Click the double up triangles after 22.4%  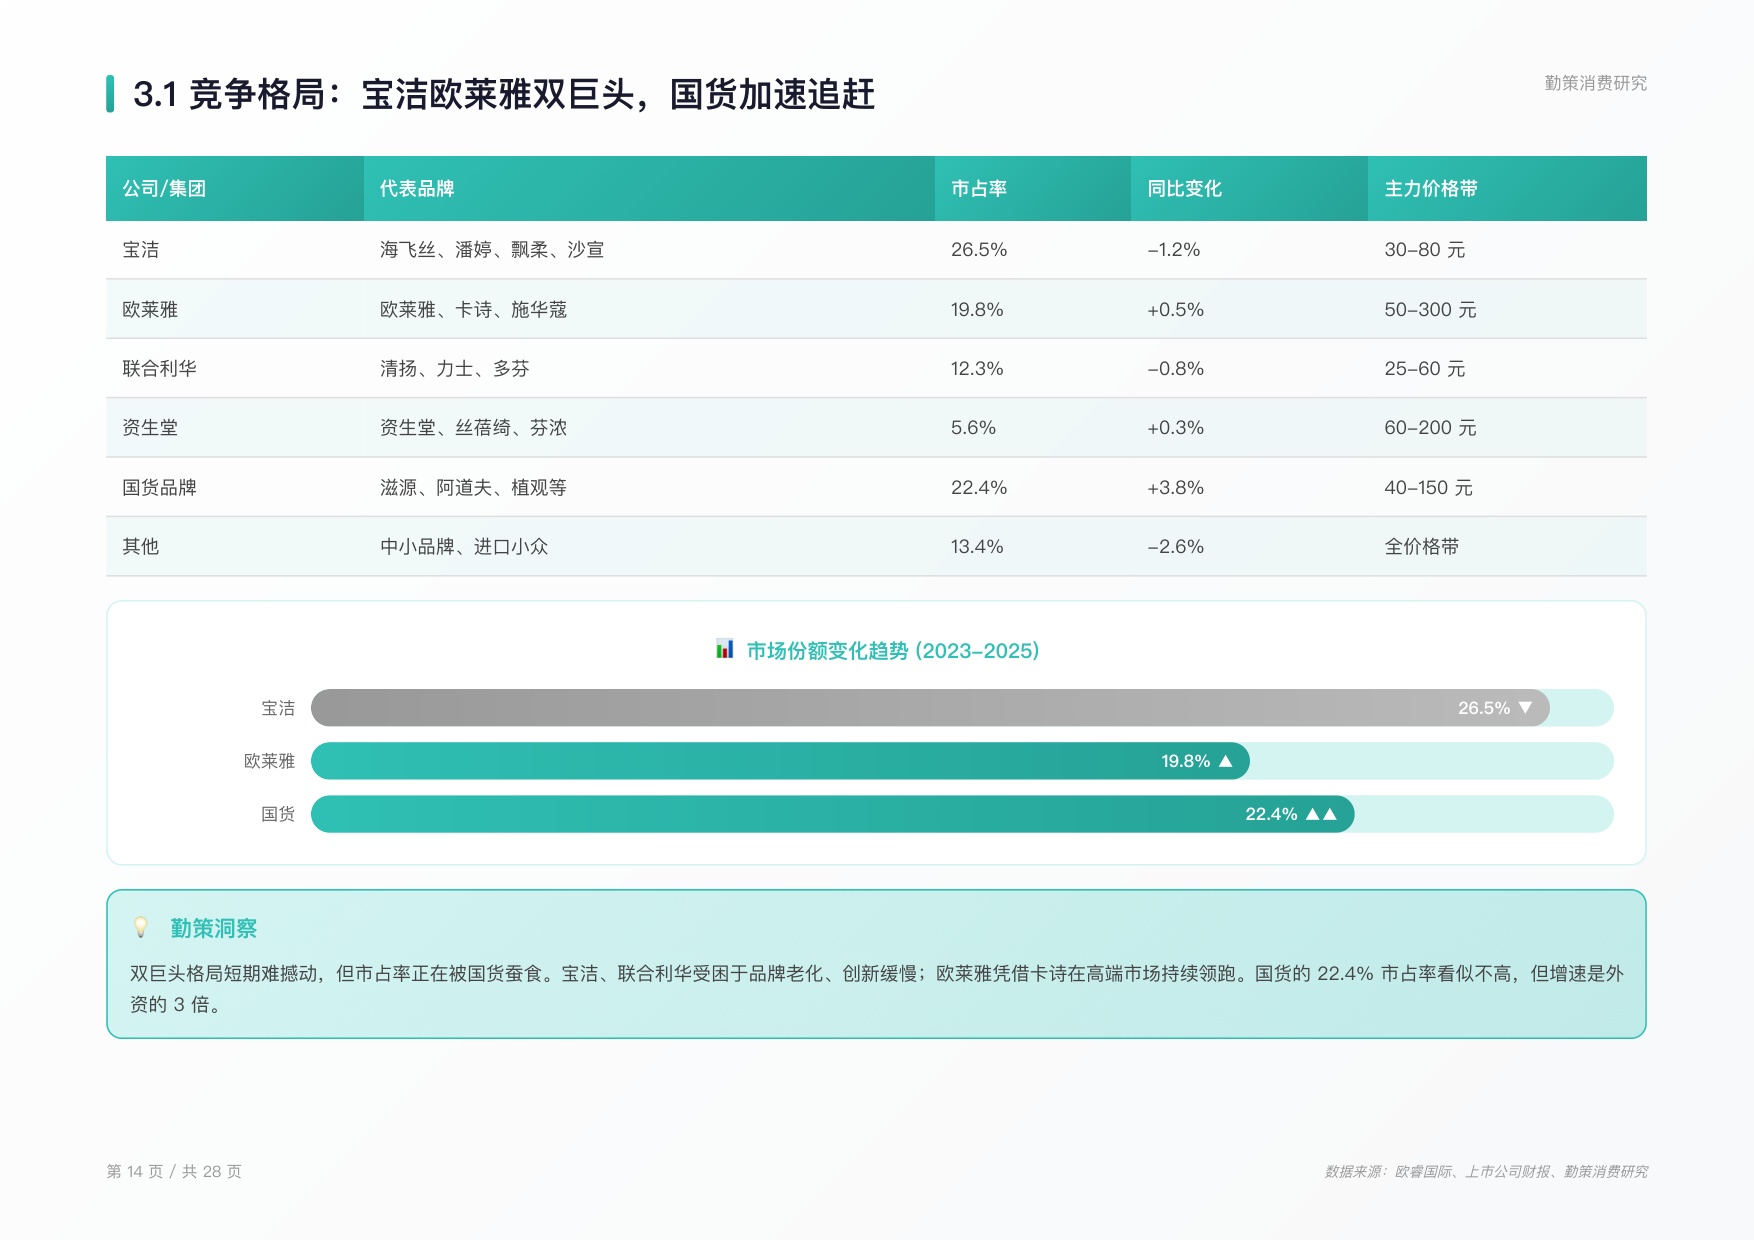pos(1321,814)
